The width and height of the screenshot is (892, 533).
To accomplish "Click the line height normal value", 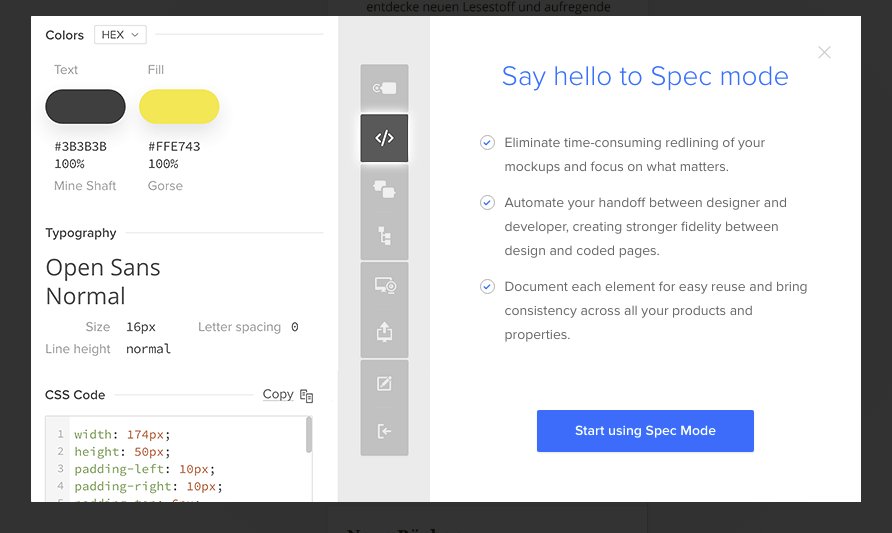I will (x=148, y=349).
